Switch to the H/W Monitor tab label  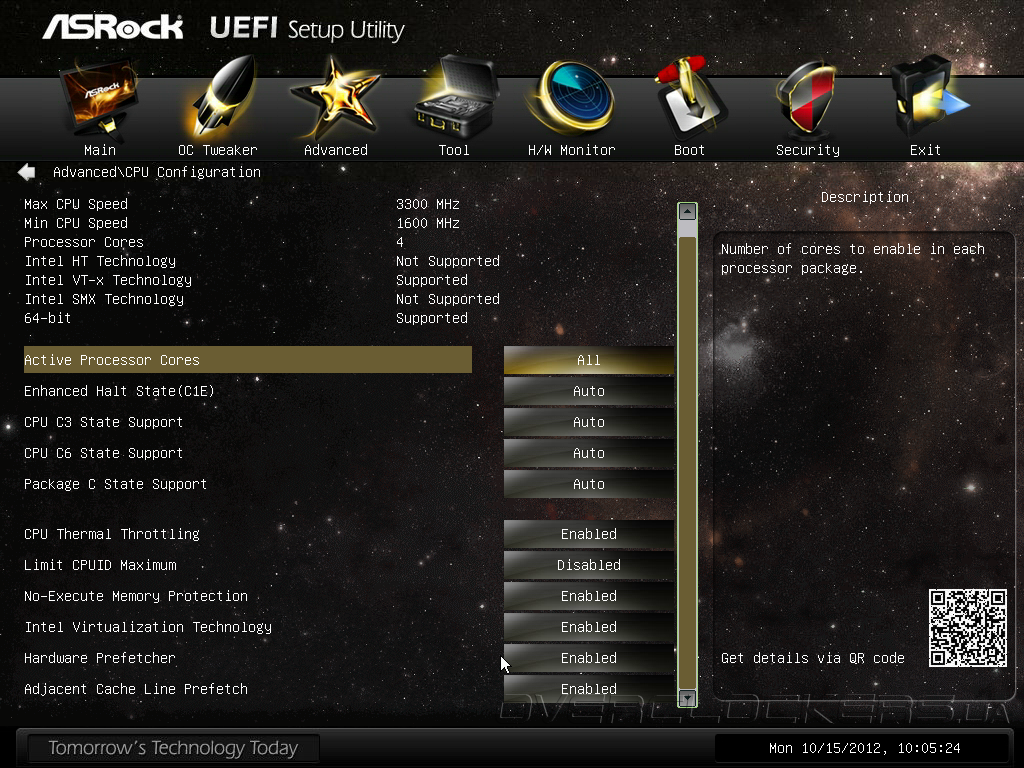coord(571,150)
